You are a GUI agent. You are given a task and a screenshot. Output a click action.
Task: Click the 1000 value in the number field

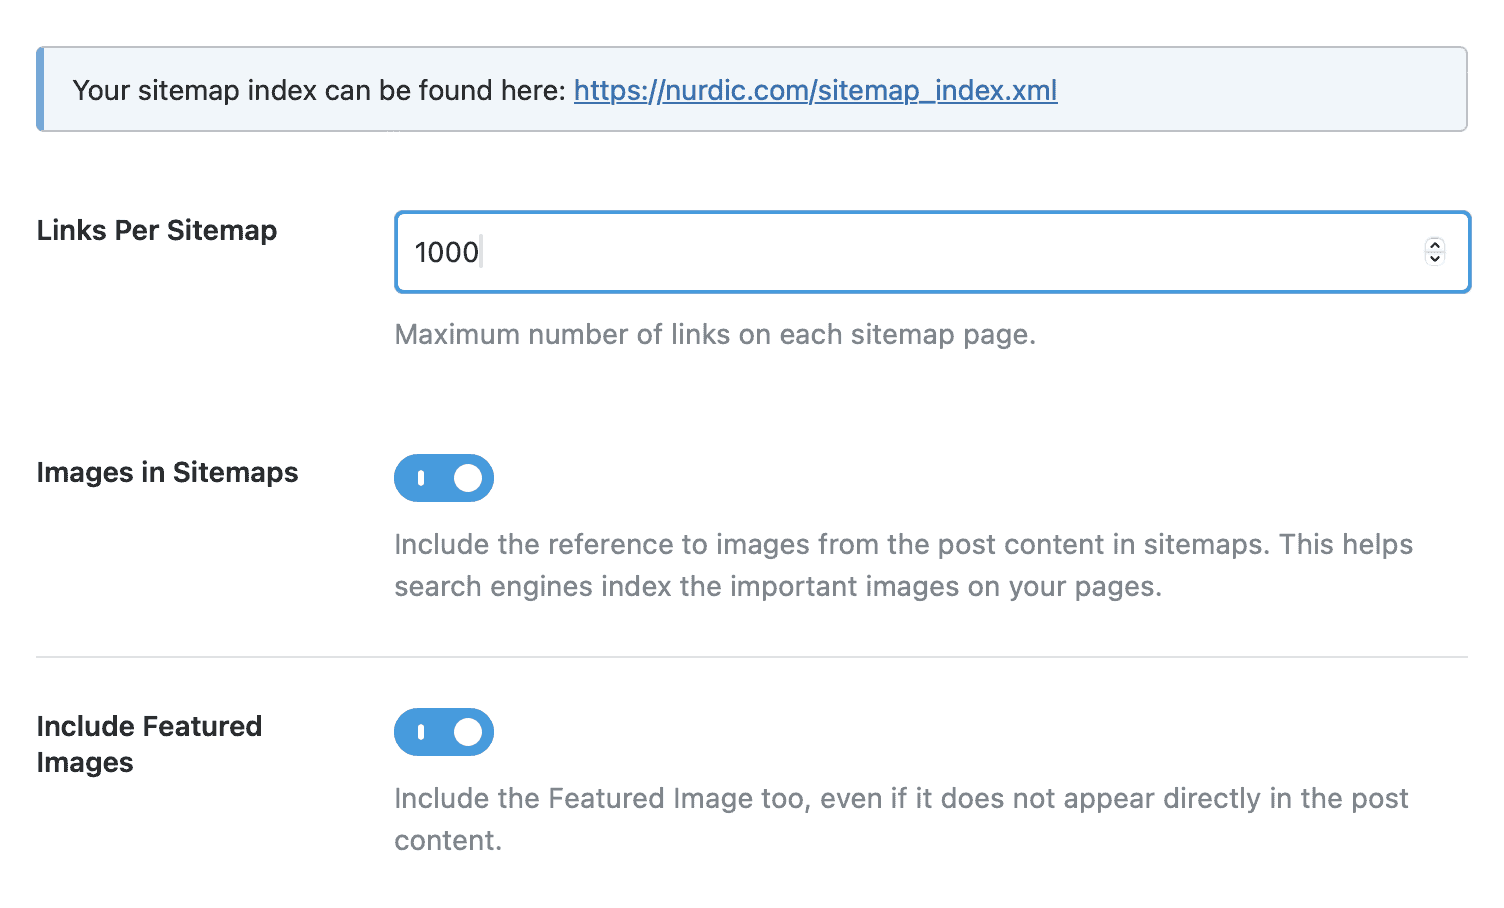pos(446,252)
